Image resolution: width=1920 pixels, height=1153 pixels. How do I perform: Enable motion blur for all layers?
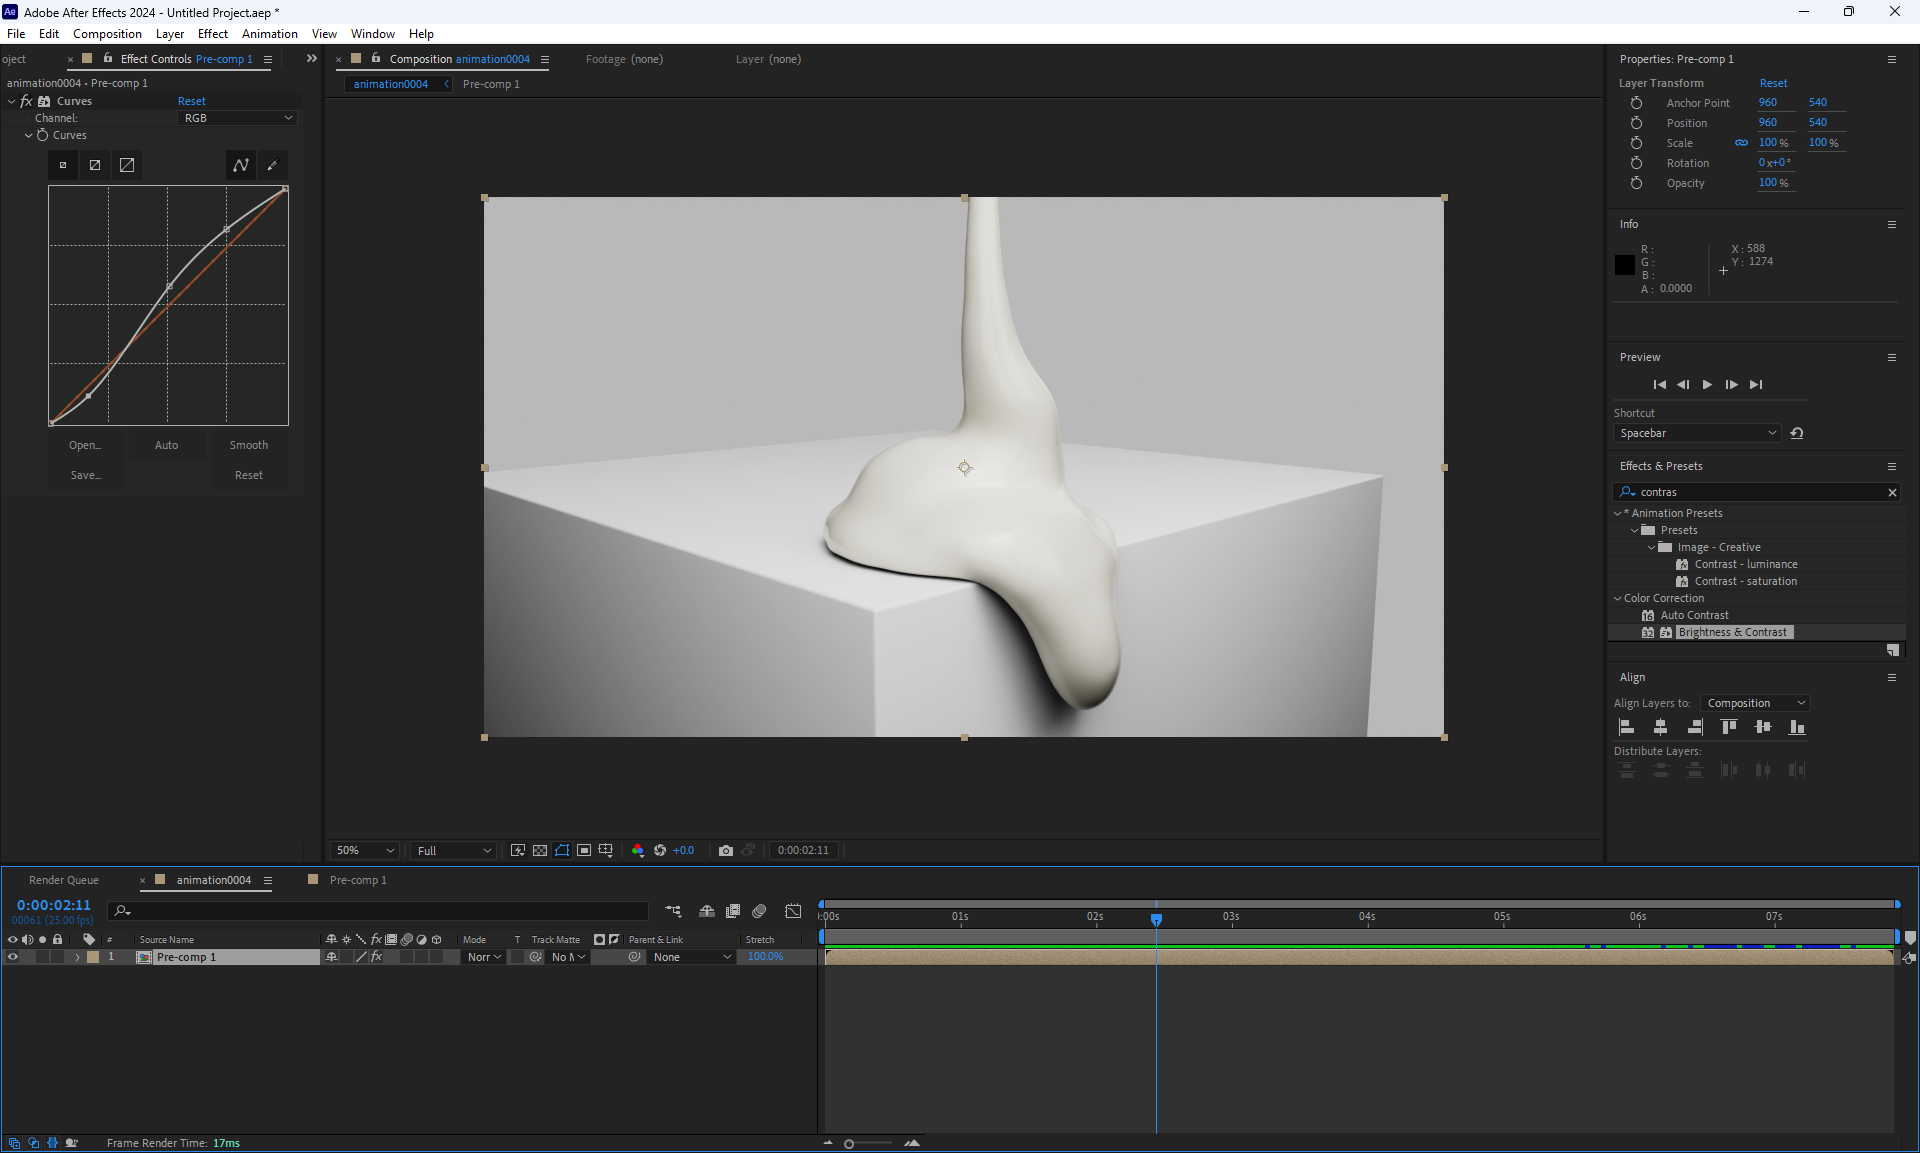[x=759, y=911]
